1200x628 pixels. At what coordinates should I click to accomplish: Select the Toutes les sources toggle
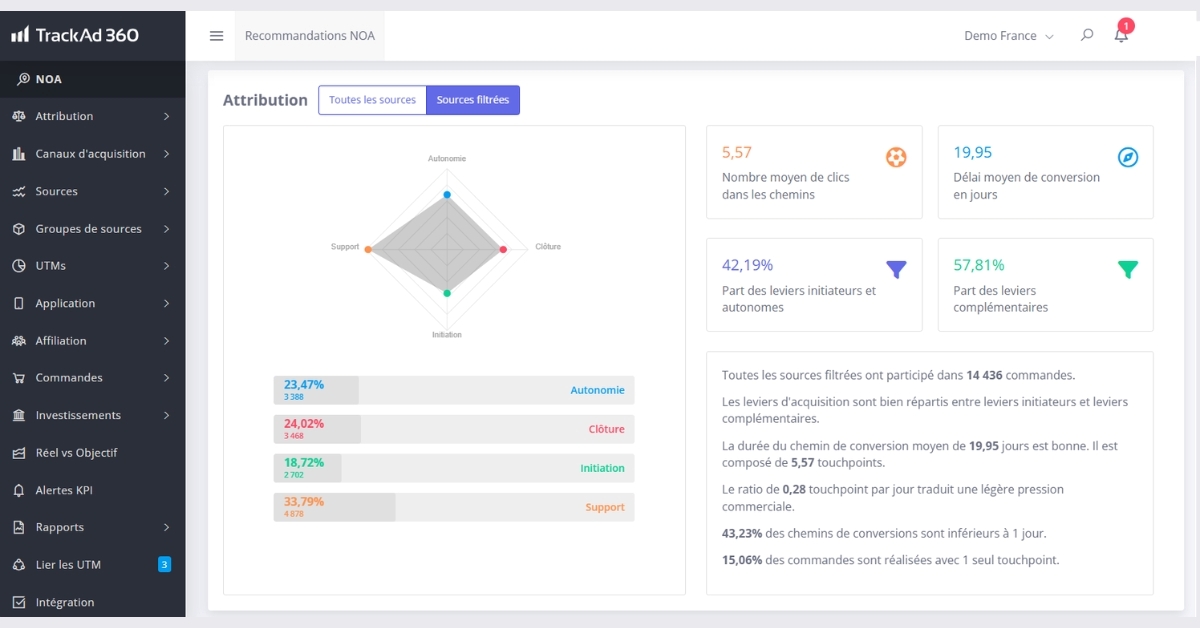coord(372,100)
